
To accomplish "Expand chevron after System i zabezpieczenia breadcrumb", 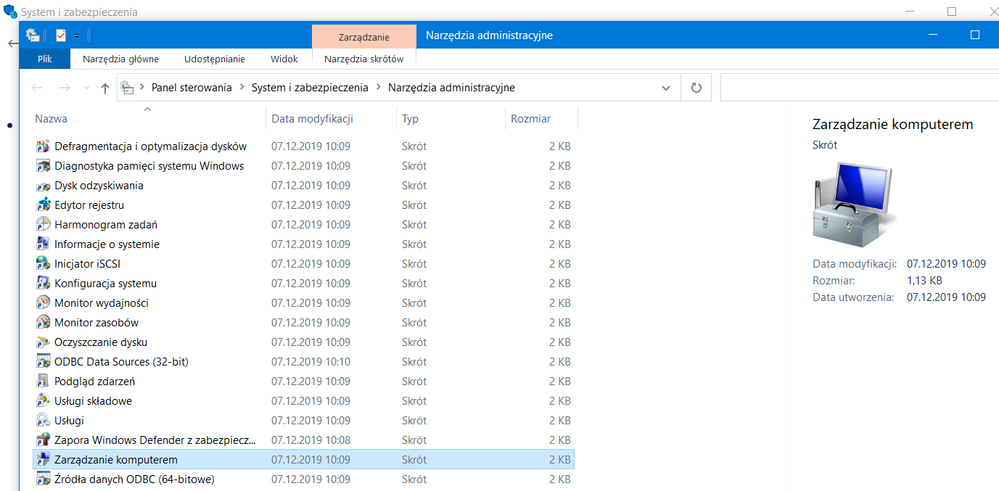I will click(x=378, y=88).
